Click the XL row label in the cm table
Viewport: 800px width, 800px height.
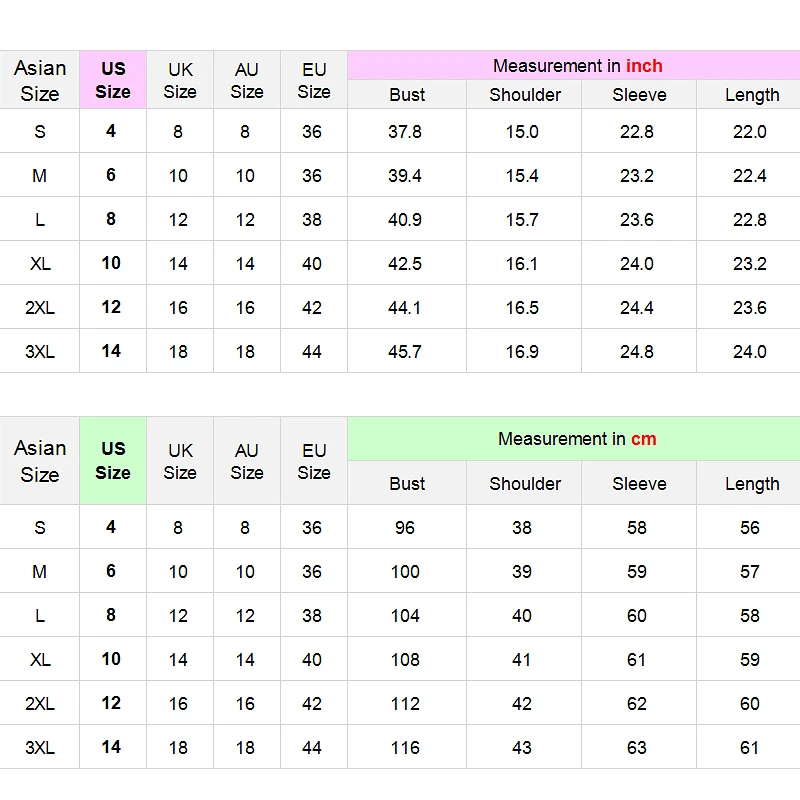[x=40, y=660]
